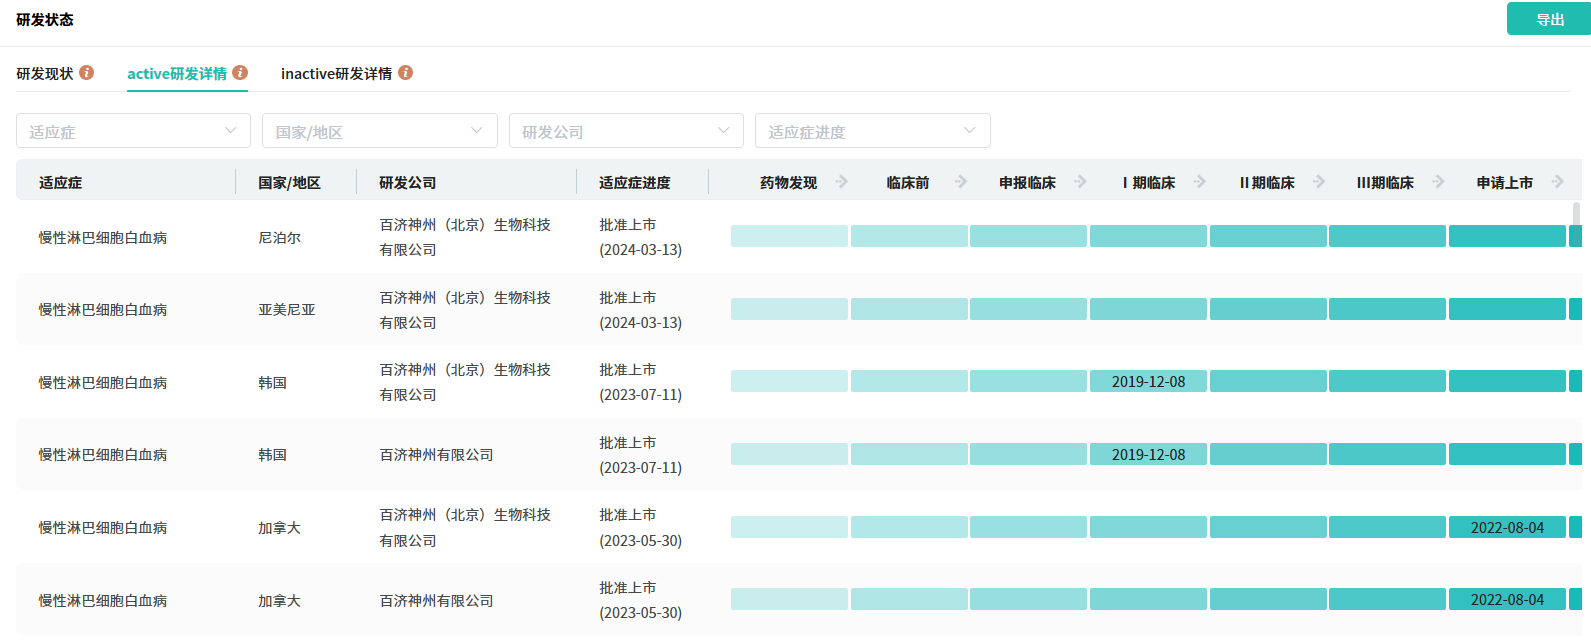Viewport: 1591px width, 643px height.
Task: Switch to the inactive研发详情 tab
Action: click(x=336, y=74)
